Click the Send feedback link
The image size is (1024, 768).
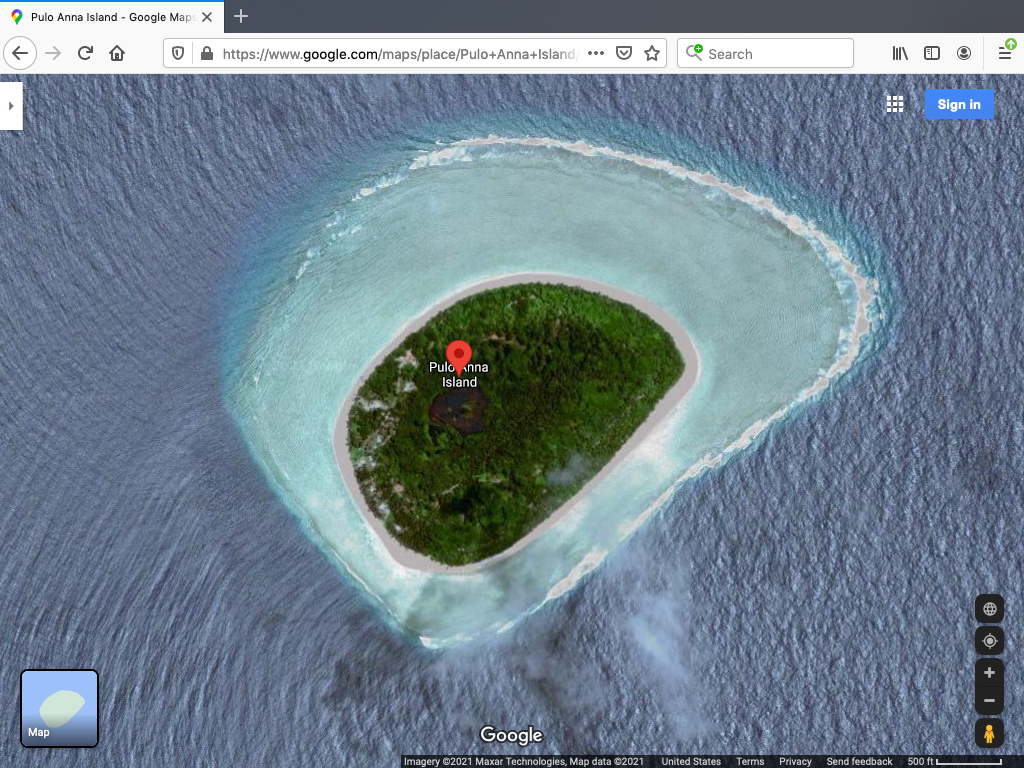[x=859, y=762]
